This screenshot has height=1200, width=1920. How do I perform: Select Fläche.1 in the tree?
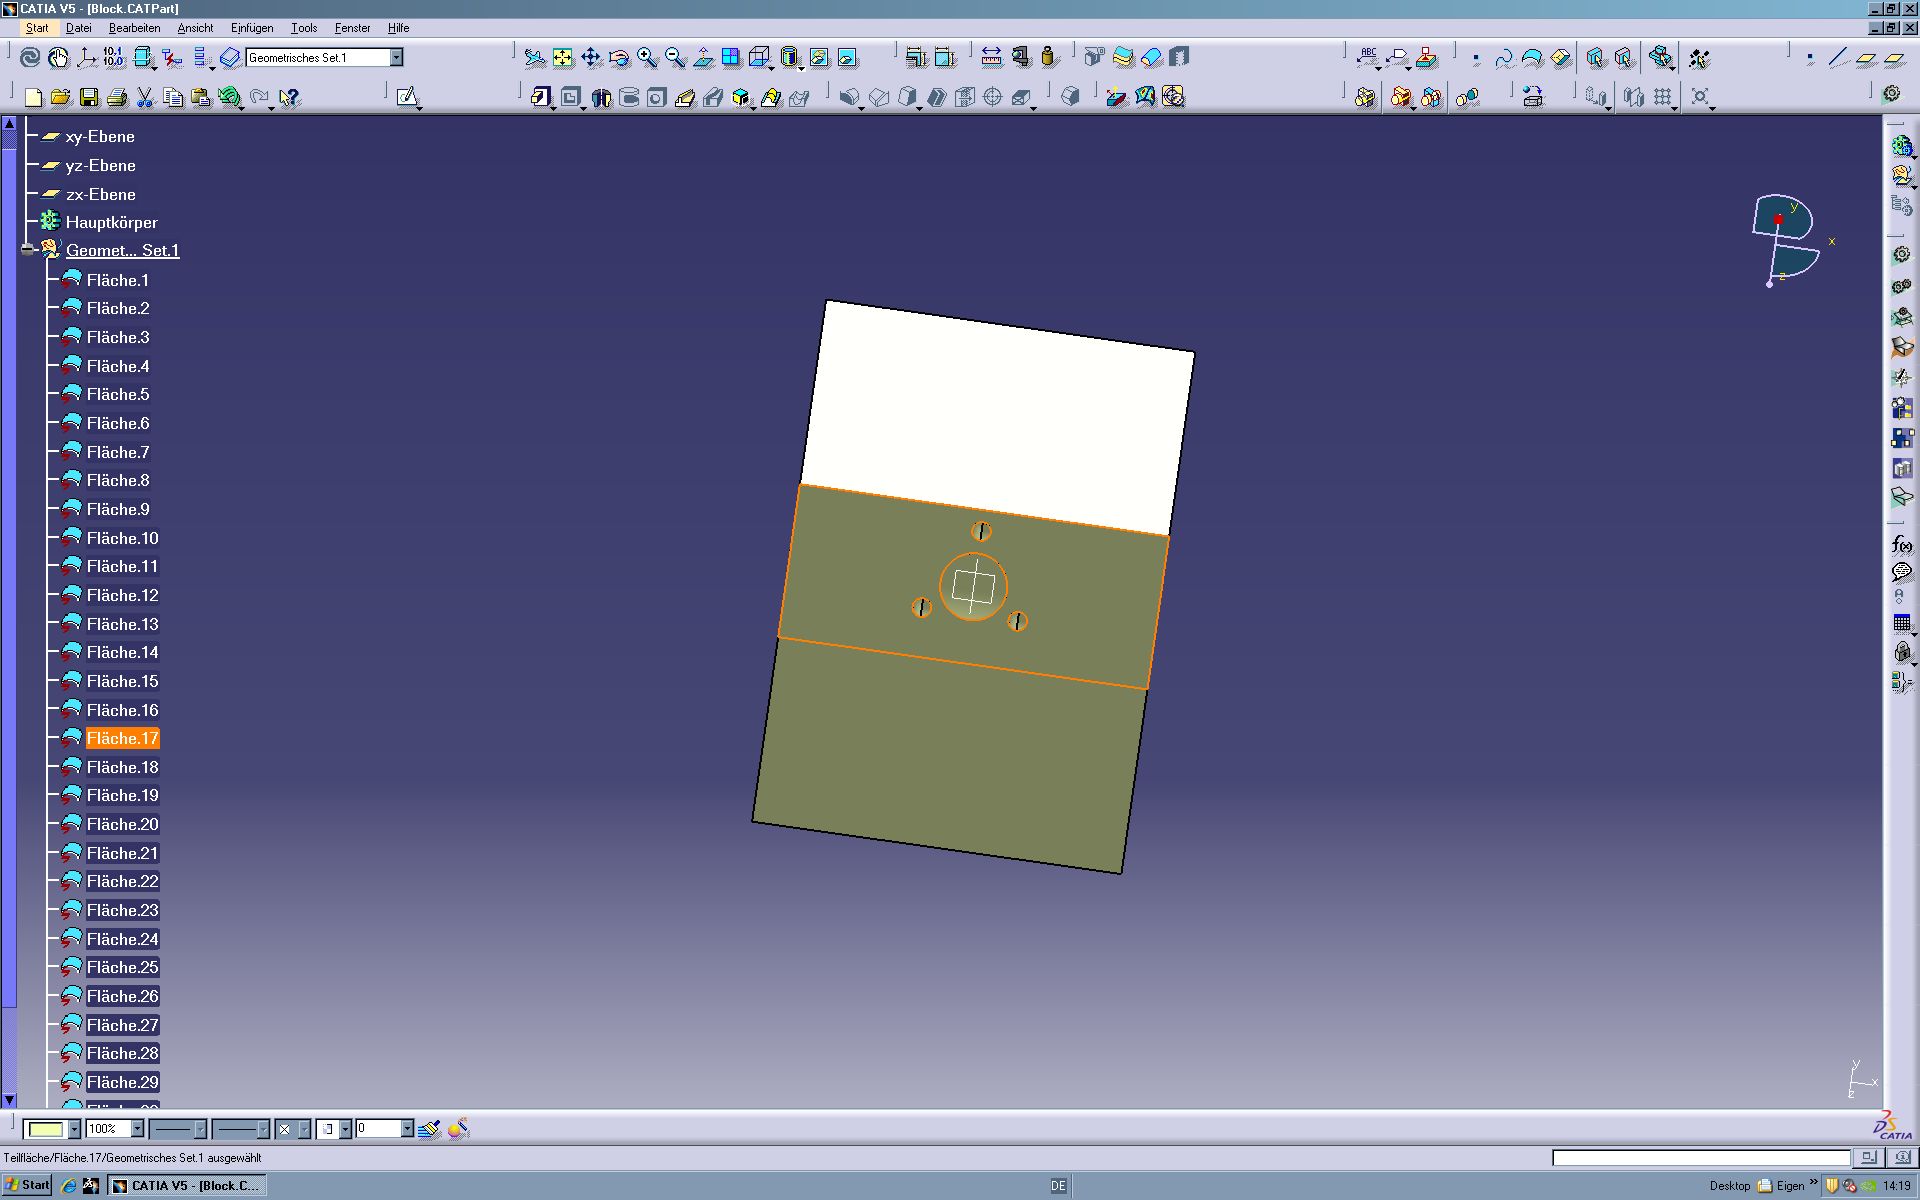pos(117,280)
